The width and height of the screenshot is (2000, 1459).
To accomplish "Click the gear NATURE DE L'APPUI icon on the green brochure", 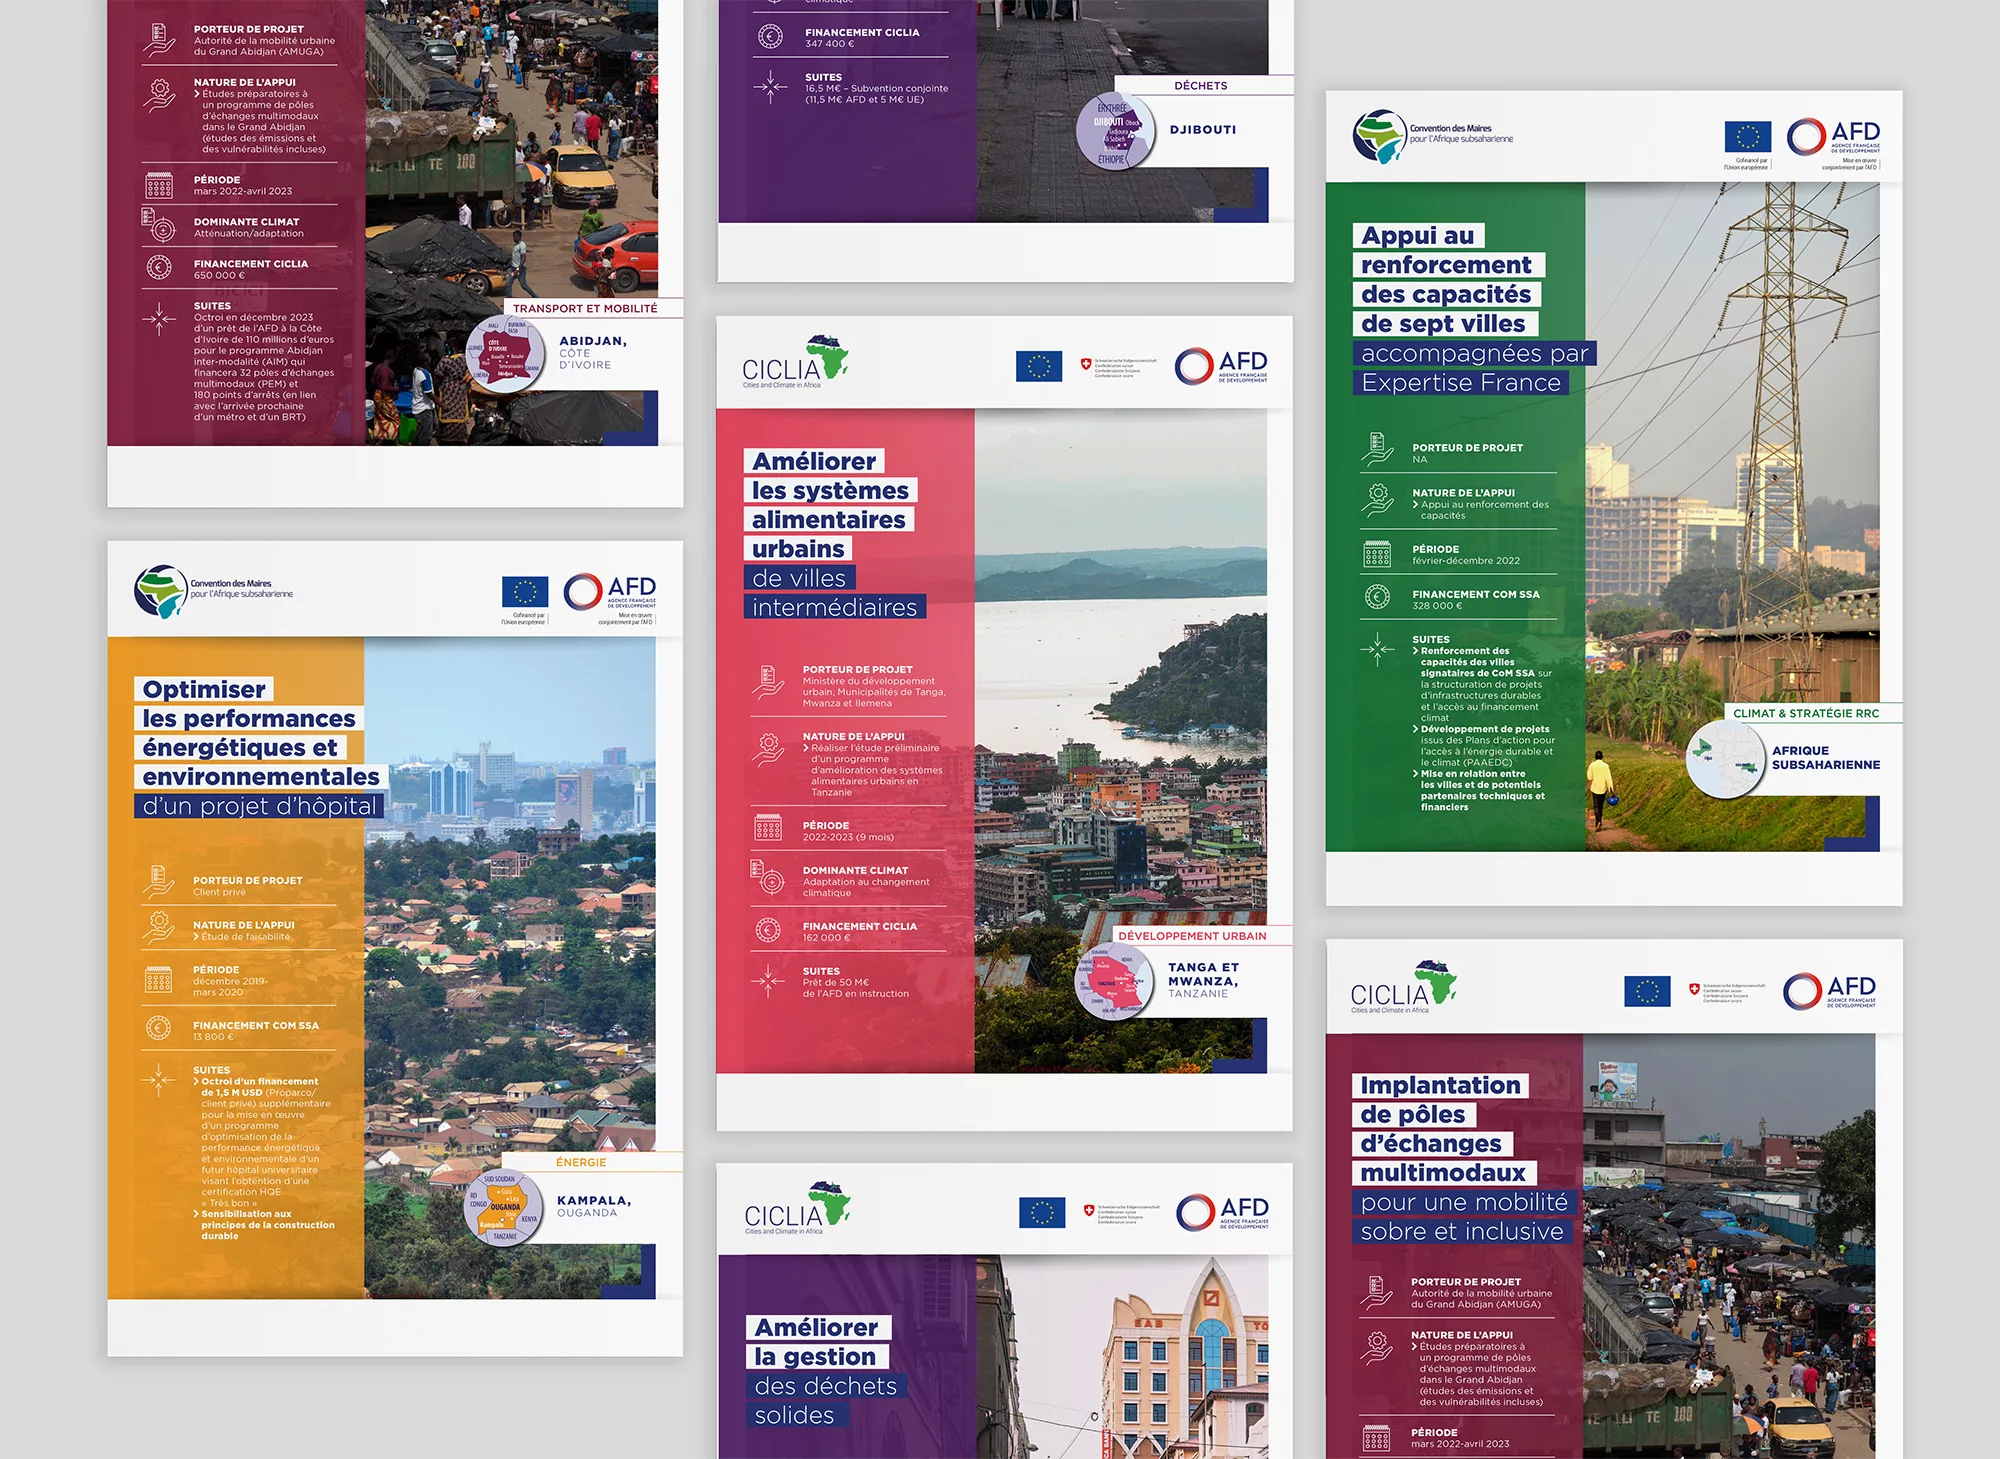I will coord(1377,498).
